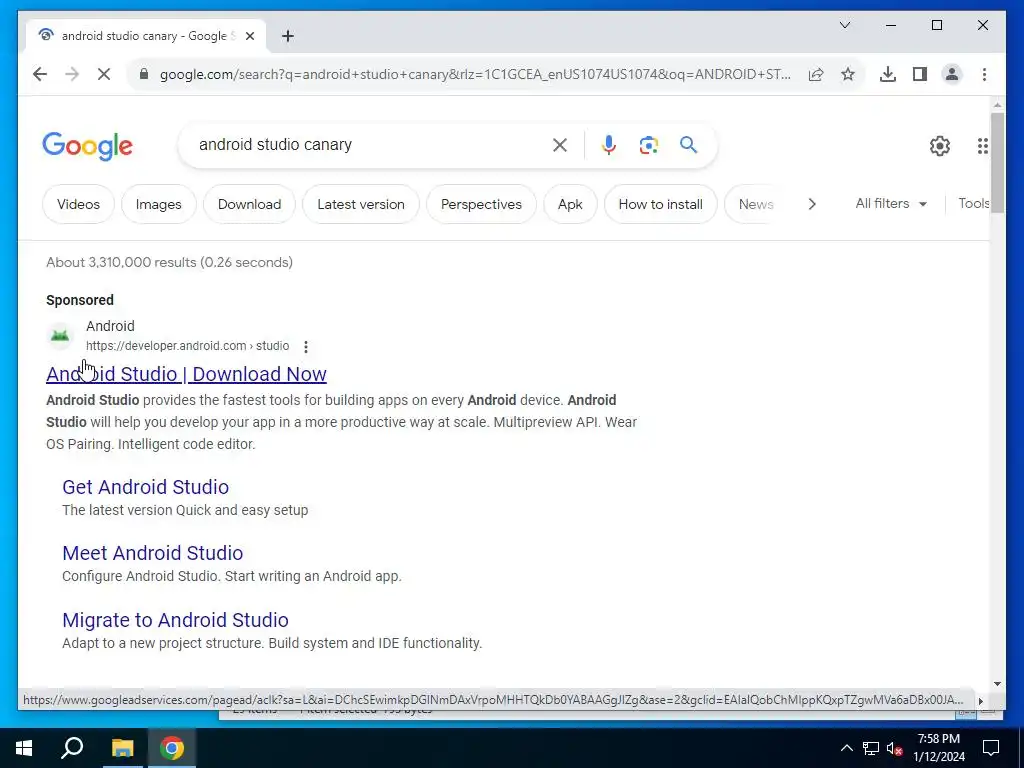1024x768 pixels.
Task: Select the Images filter chip
Action: [x=159, y=204]
